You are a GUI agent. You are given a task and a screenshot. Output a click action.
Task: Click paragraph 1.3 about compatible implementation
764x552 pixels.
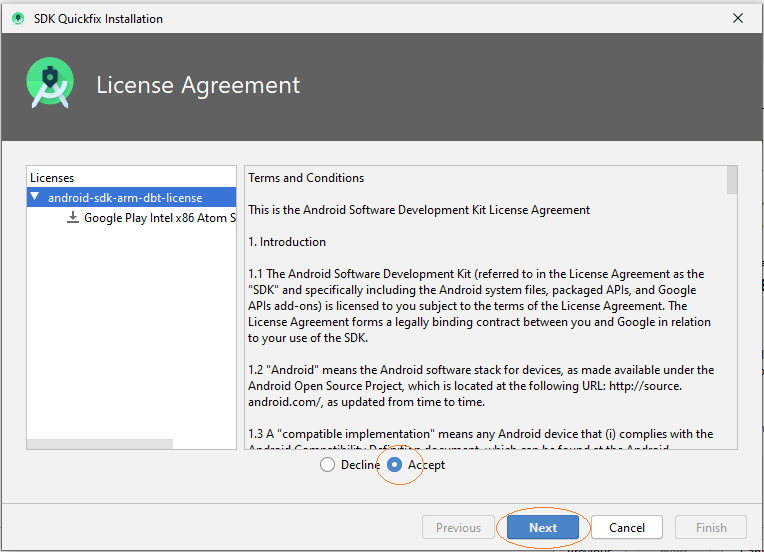[480, 440]
